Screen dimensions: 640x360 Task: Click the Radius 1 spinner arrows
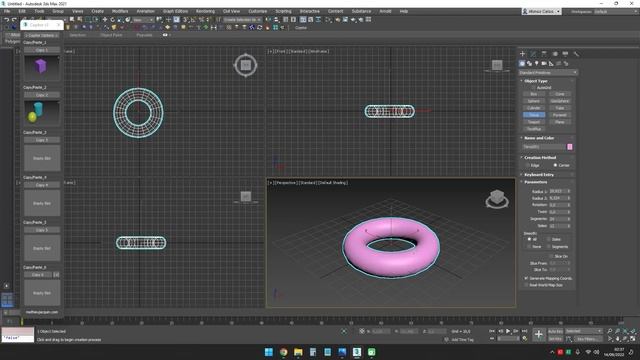pyautogui.click(x=569, y=191)
